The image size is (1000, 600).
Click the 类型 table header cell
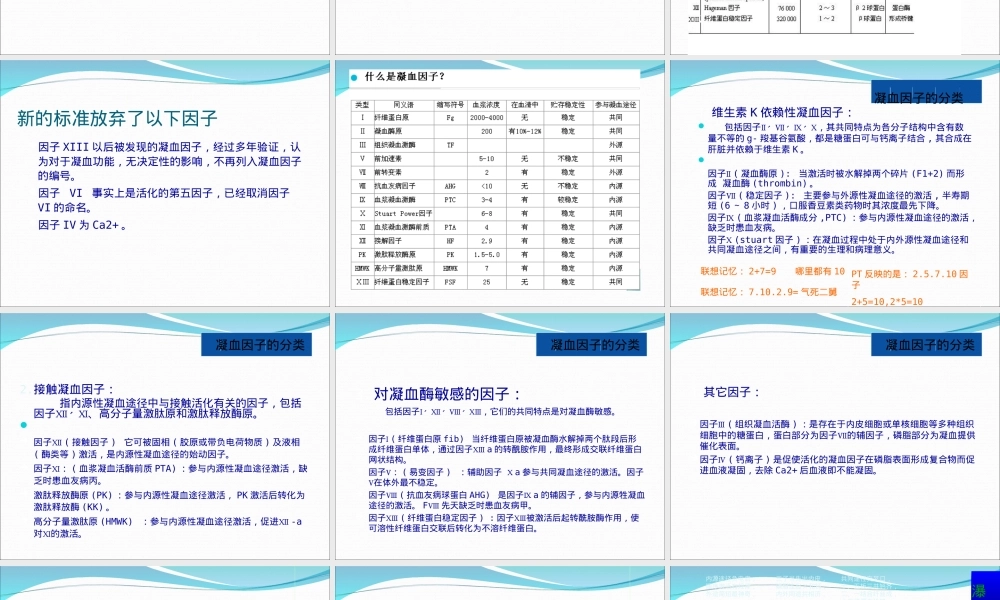click(x=362, y=105)
